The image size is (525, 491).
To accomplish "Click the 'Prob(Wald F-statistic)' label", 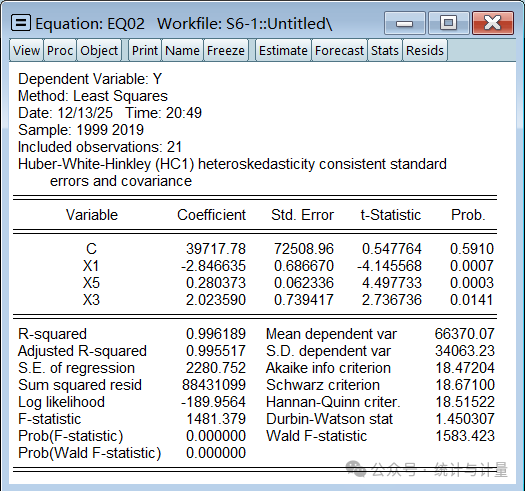I will tap(89, 453).
